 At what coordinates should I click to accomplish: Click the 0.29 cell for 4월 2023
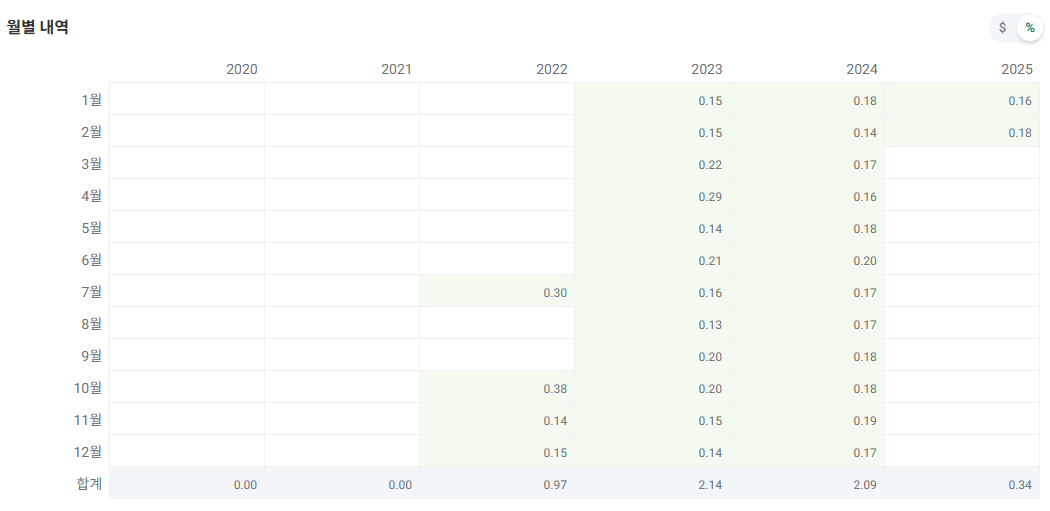click(x=652, y=197)
